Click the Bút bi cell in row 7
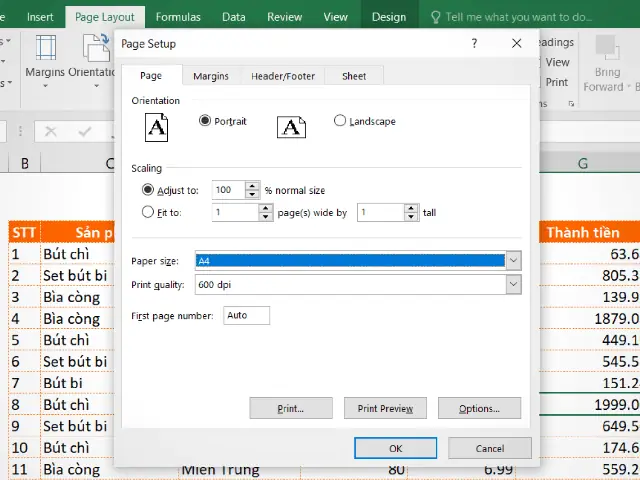This screenshot has width=640, height=480. tap(78, 383)
